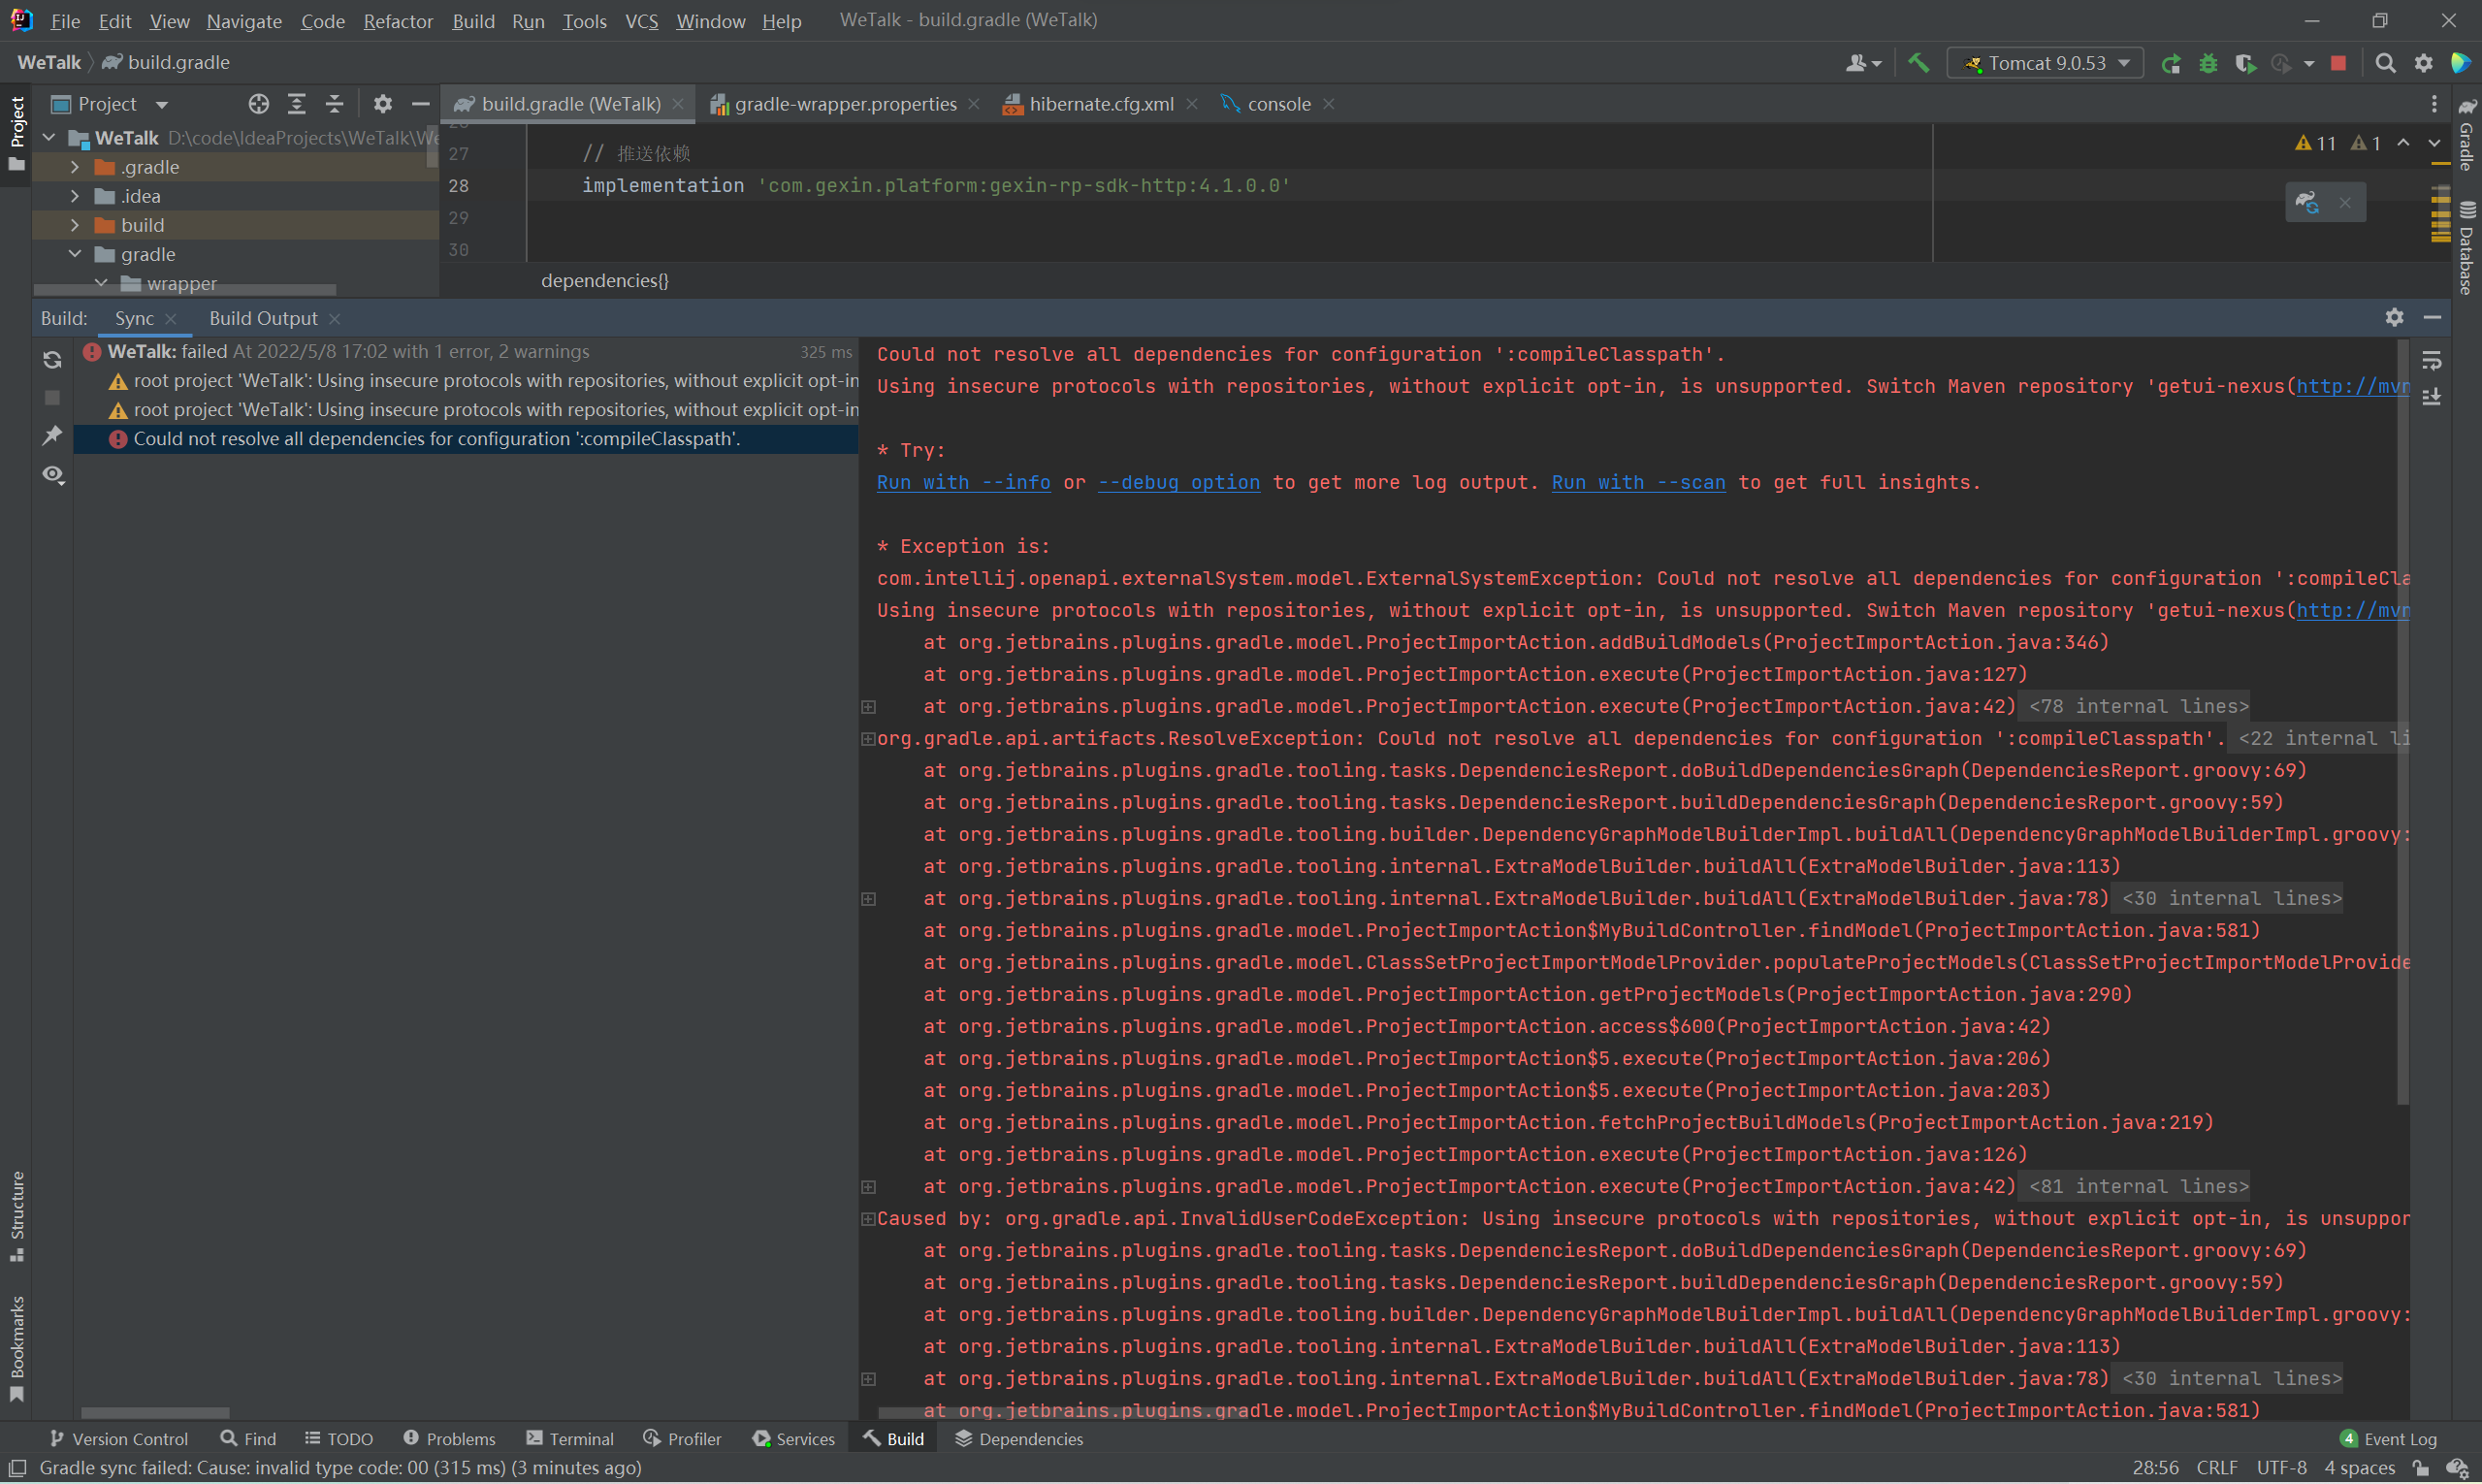Pin the Build tab with pin icon

(53, 435)
